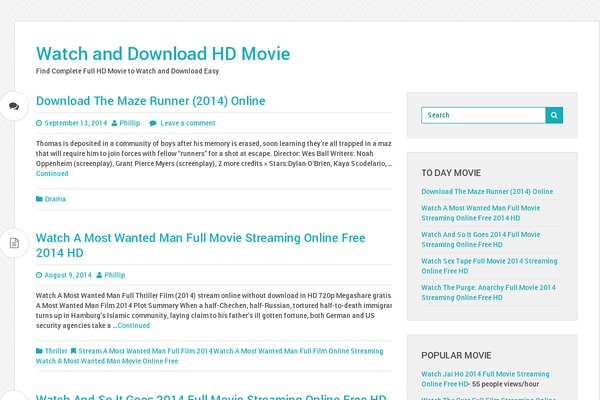Click the comment bubble icon before Leave a comment
Screen dimensions: 600x400
(153, 123)
